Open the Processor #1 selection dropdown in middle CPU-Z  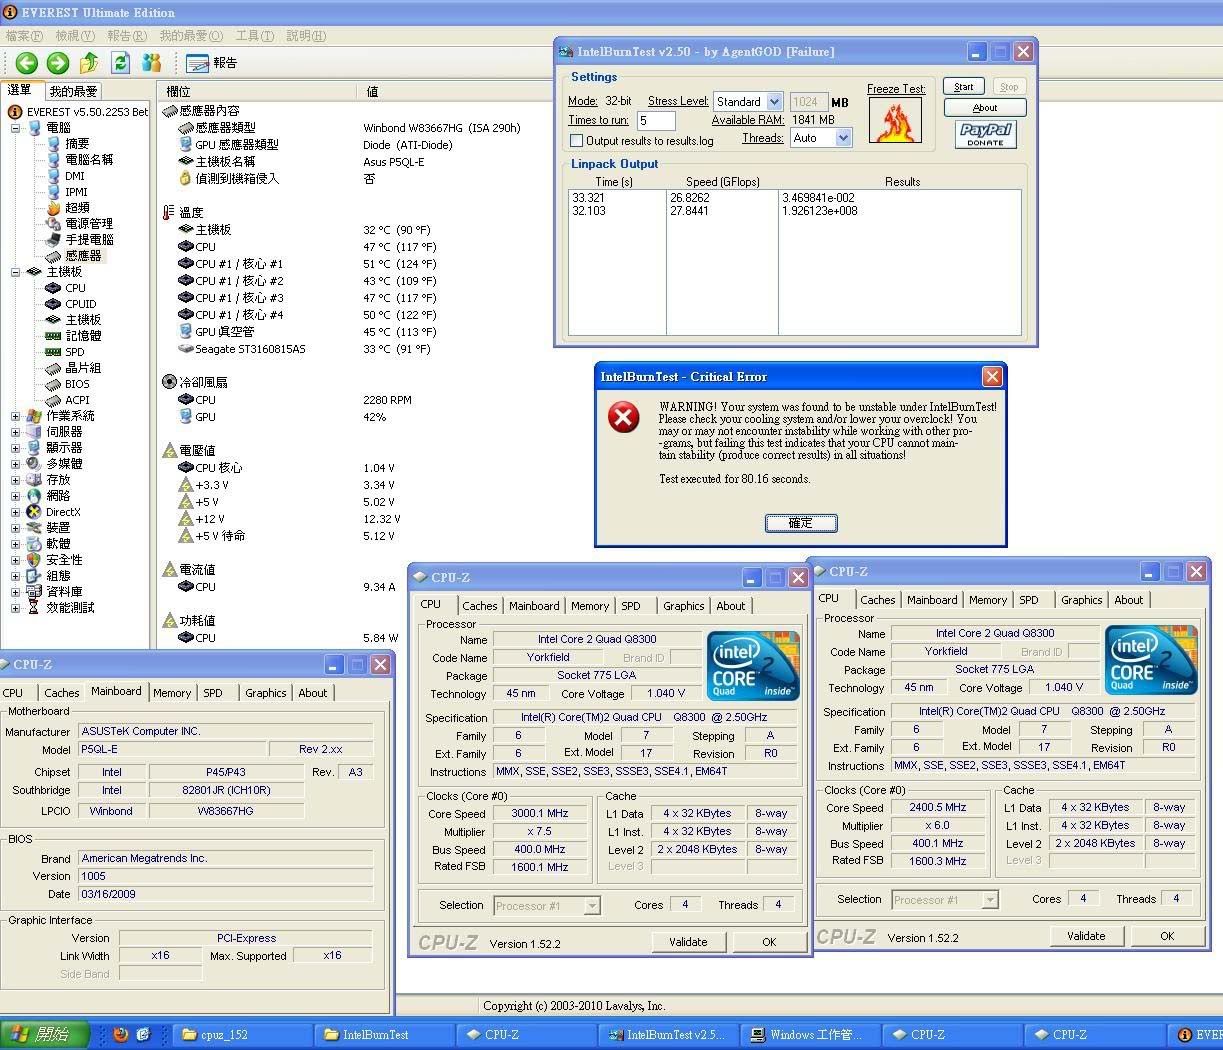point(592,906)
